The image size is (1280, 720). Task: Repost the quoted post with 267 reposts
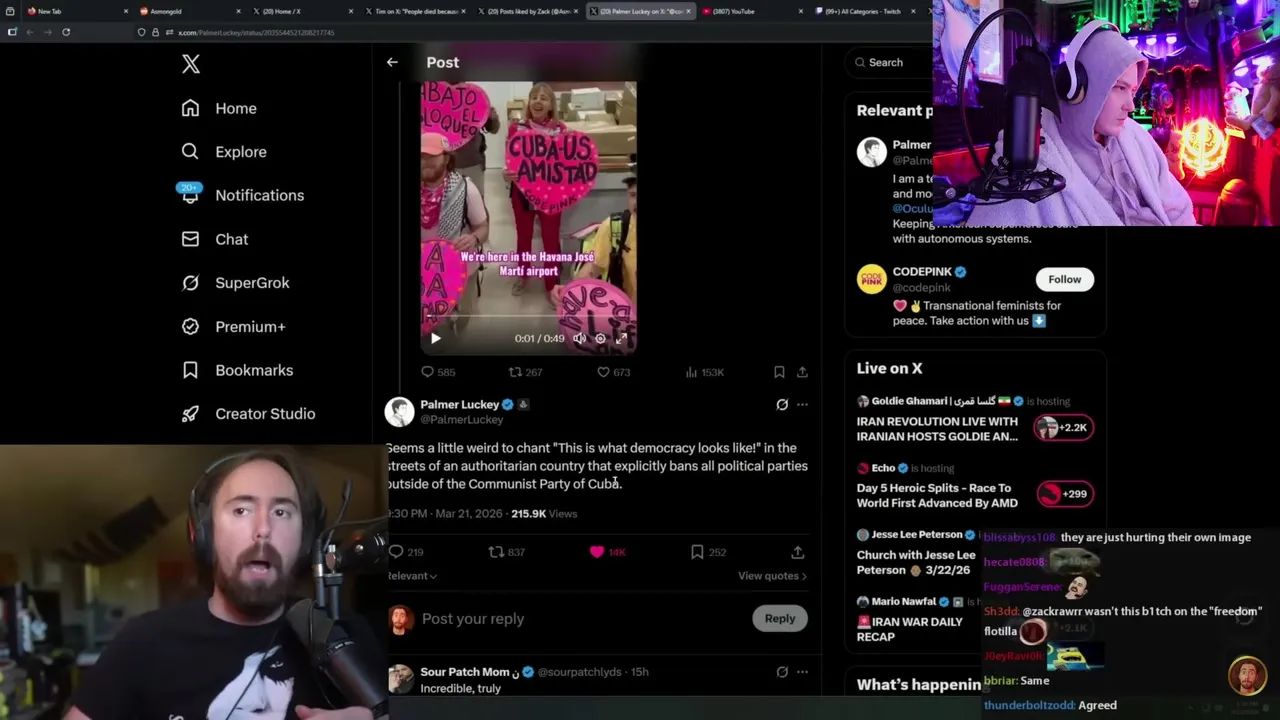(525, 372)
